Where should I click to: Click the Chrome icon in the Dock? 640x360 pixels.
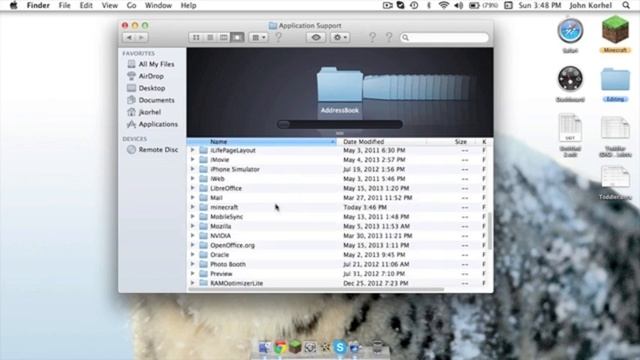tap(280, 347)
